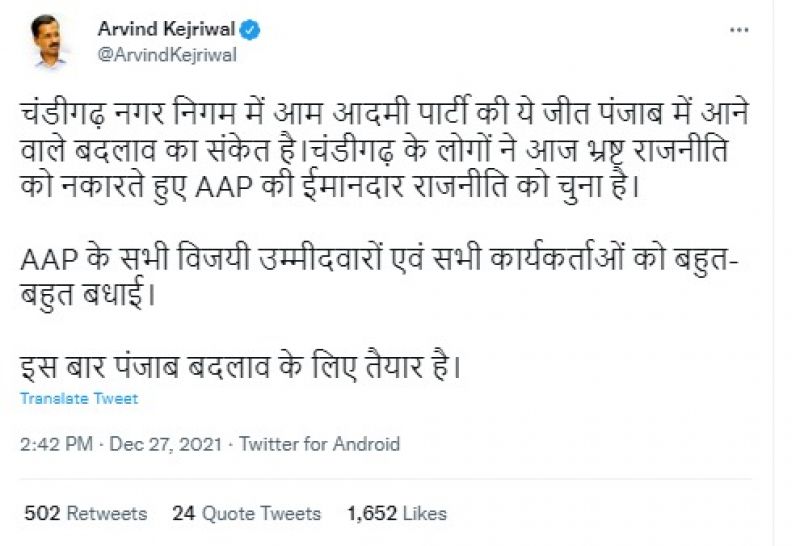This screenshot has height=546, width=800.
Task: Show the 1,652 Likes list
Action: pos(397,513)
